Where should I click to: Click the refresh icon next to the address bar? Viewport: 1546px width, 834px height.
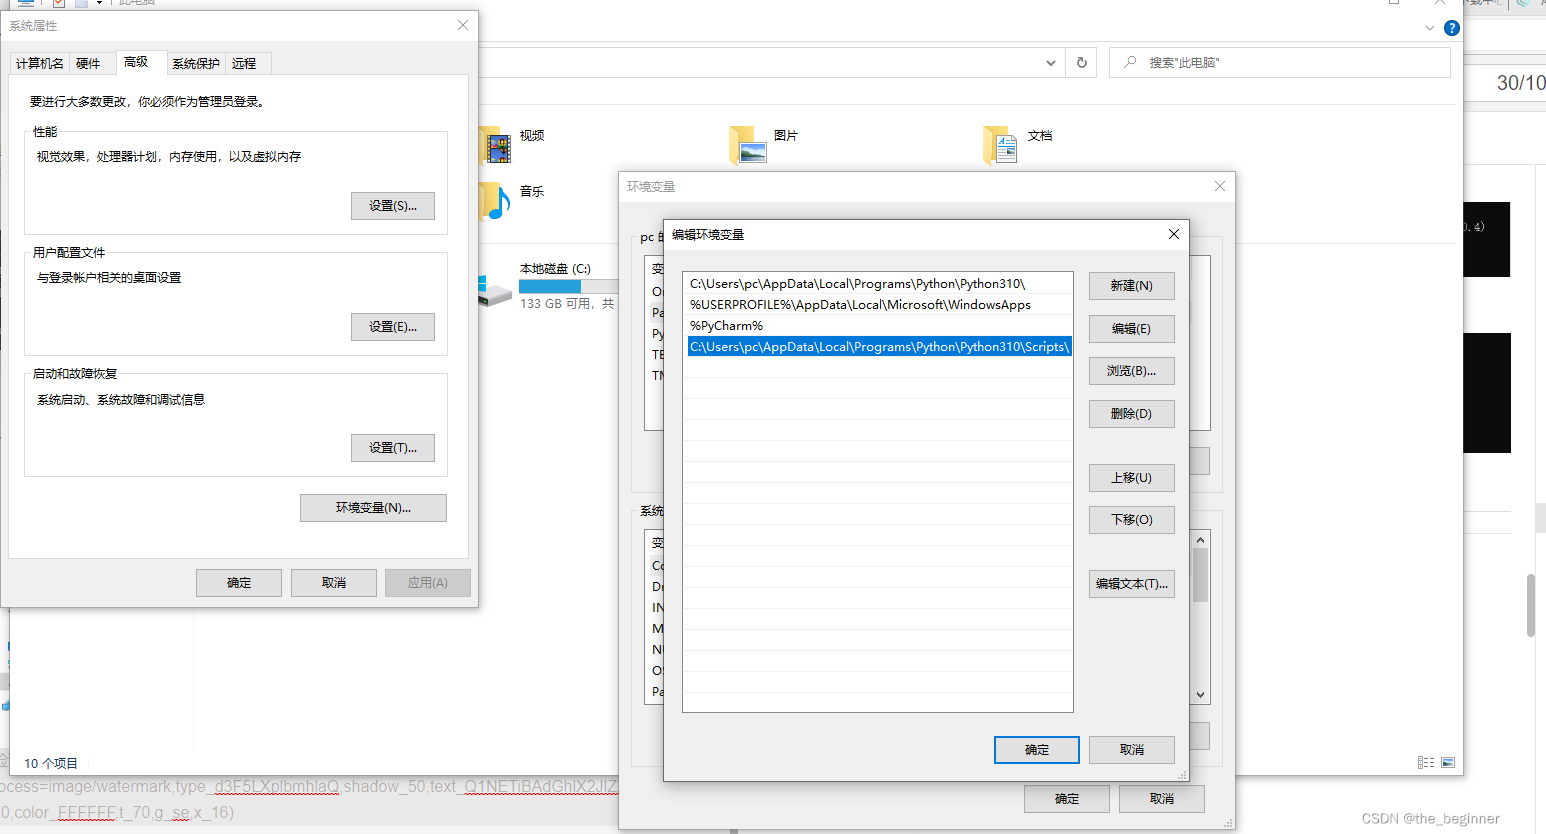click(1081, 63)
